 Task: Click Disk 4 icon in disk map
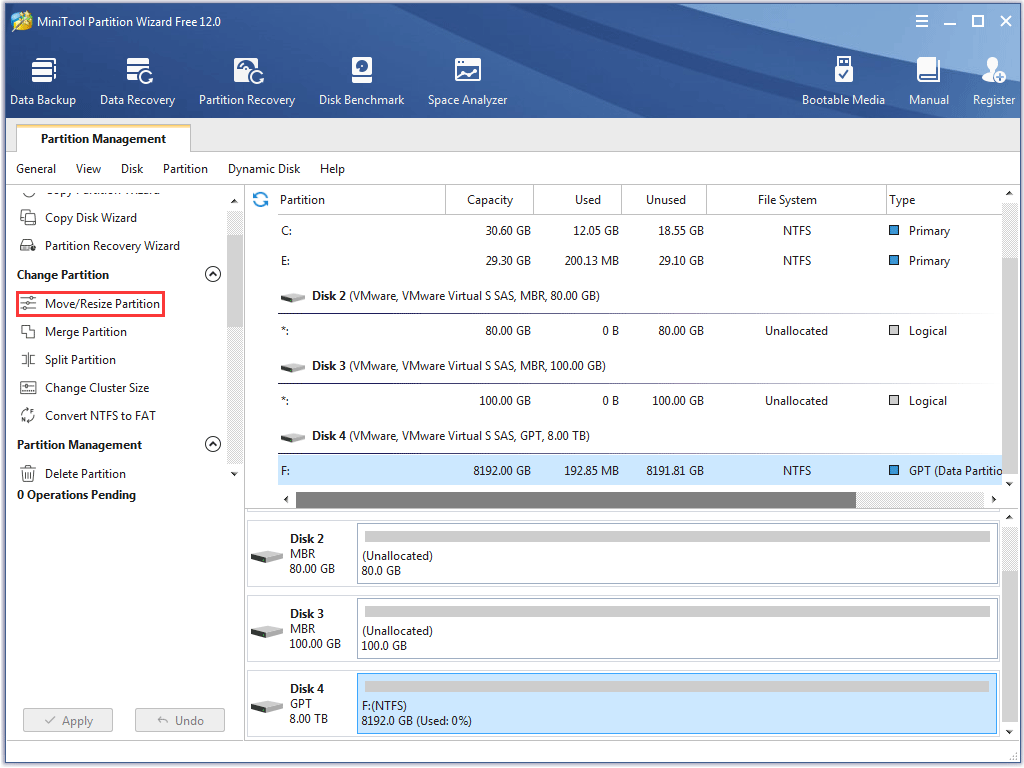click(x=267, y=707)
